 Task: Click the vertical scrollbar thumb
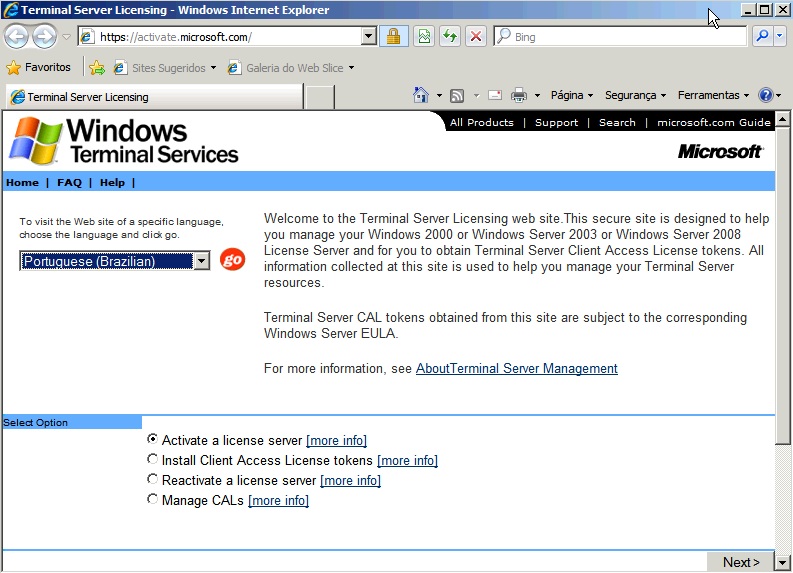(x=782, y=285)
